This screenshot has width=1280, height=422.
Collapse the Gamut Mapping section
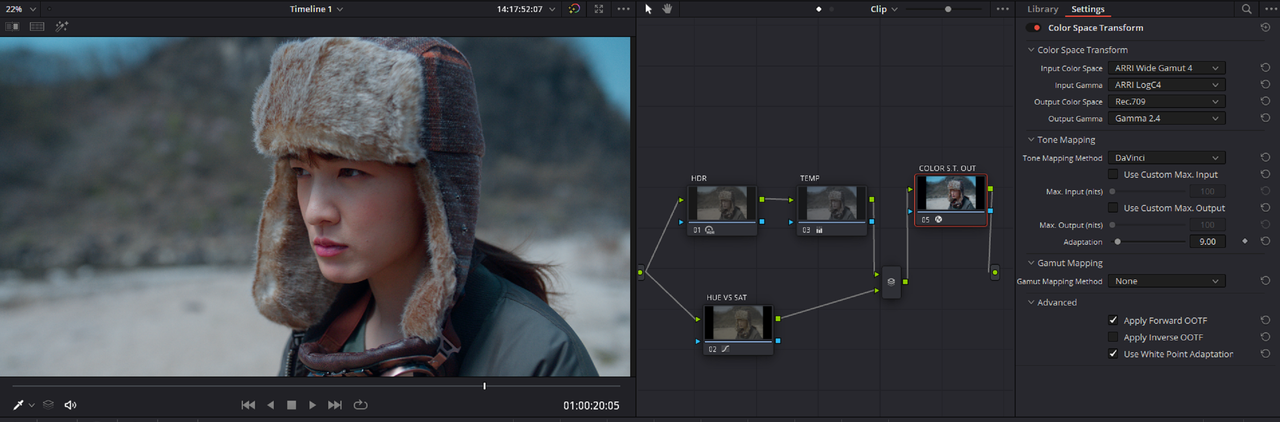click(x=1031, y=263)
